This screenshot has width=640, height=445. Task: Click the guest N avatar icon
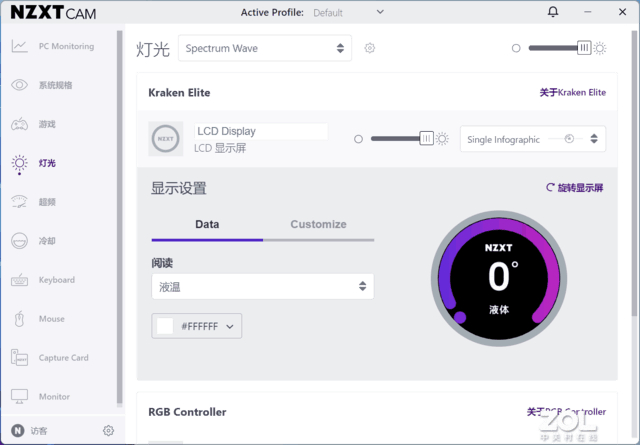click(17, 430)
